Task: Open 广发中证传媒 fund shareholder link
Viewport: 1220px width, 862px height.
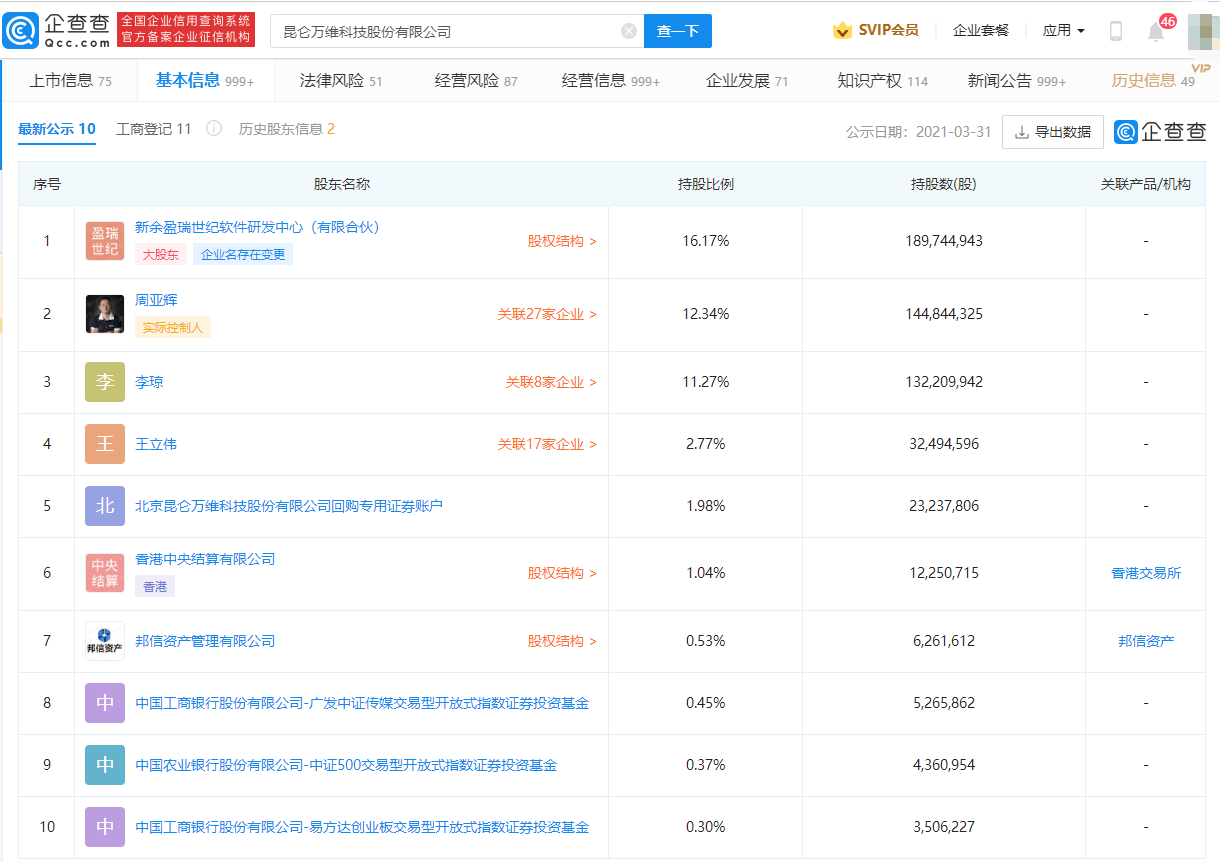Action: coord(362,703)
